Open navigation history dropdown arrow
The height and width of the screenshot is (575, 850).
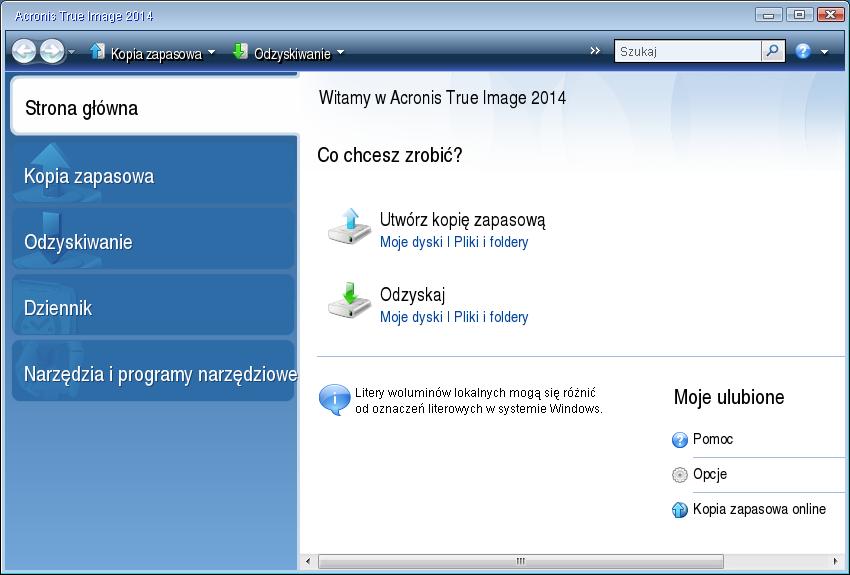pyautogui.click(x=72, y=53)
